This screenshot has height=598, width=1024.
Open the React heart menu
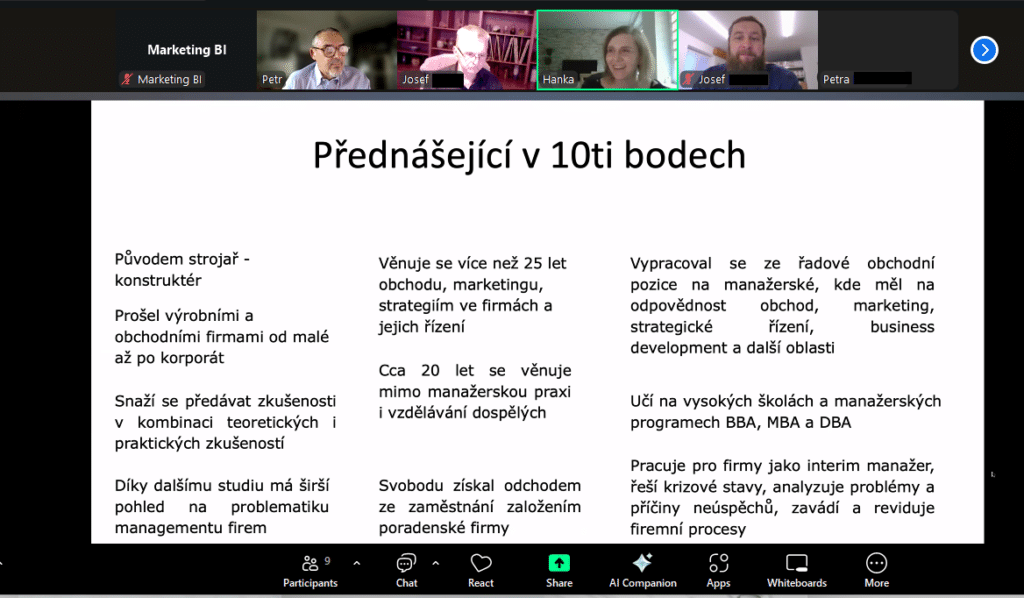click(x=481, y=571)
